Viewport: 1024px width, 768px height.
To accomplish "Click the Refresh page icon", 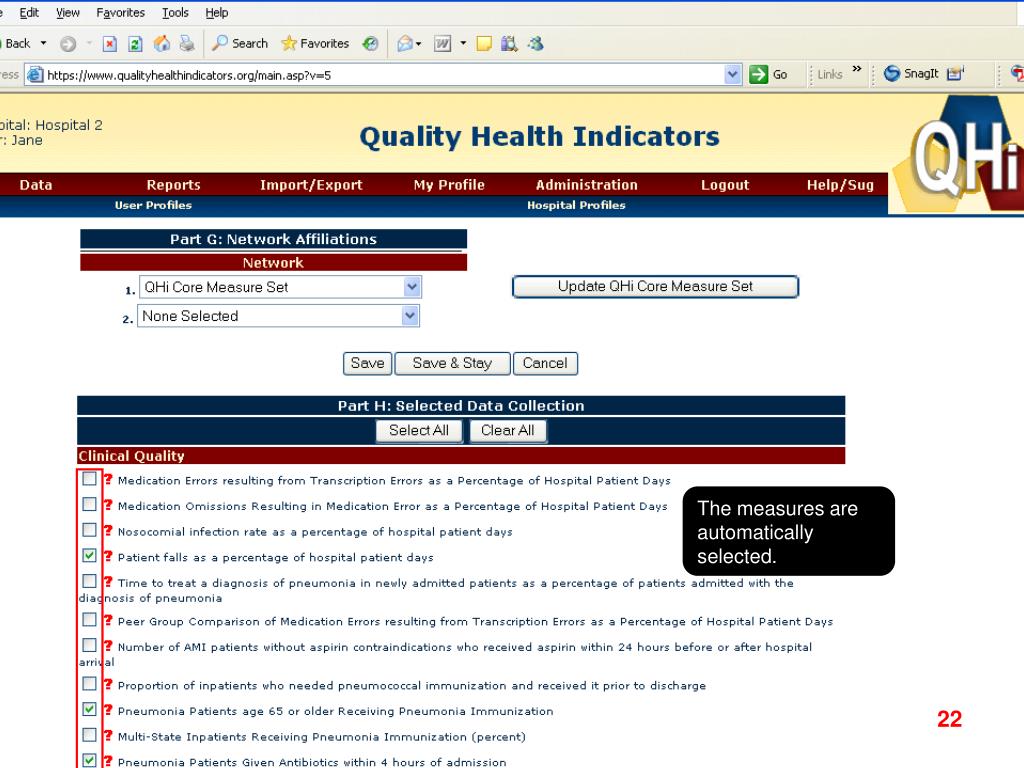I will pos(135,44).
